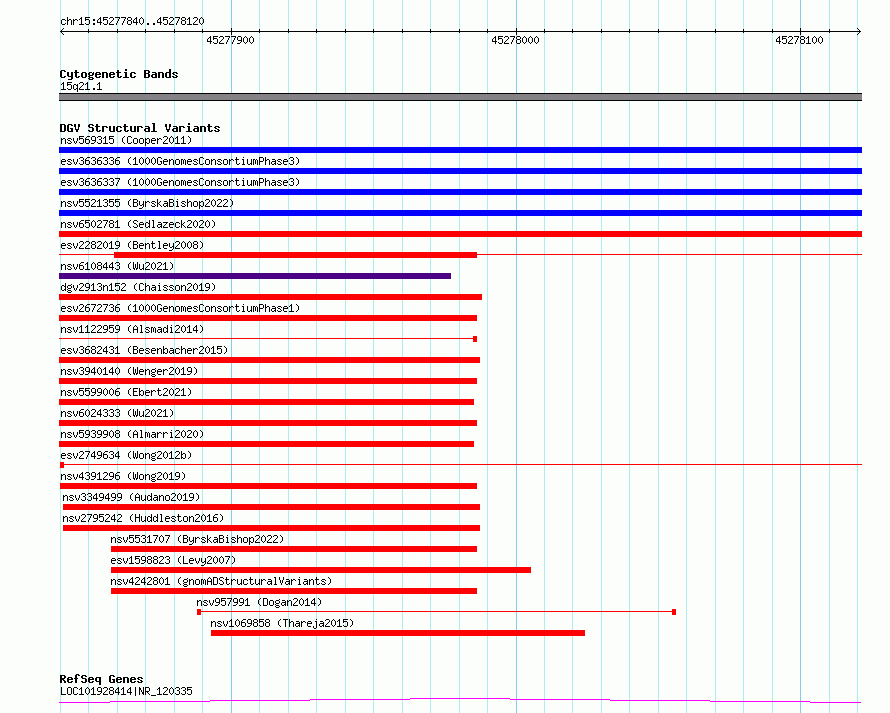
Task: Click the right arrow of the ruler
Action: coord(859,32)
